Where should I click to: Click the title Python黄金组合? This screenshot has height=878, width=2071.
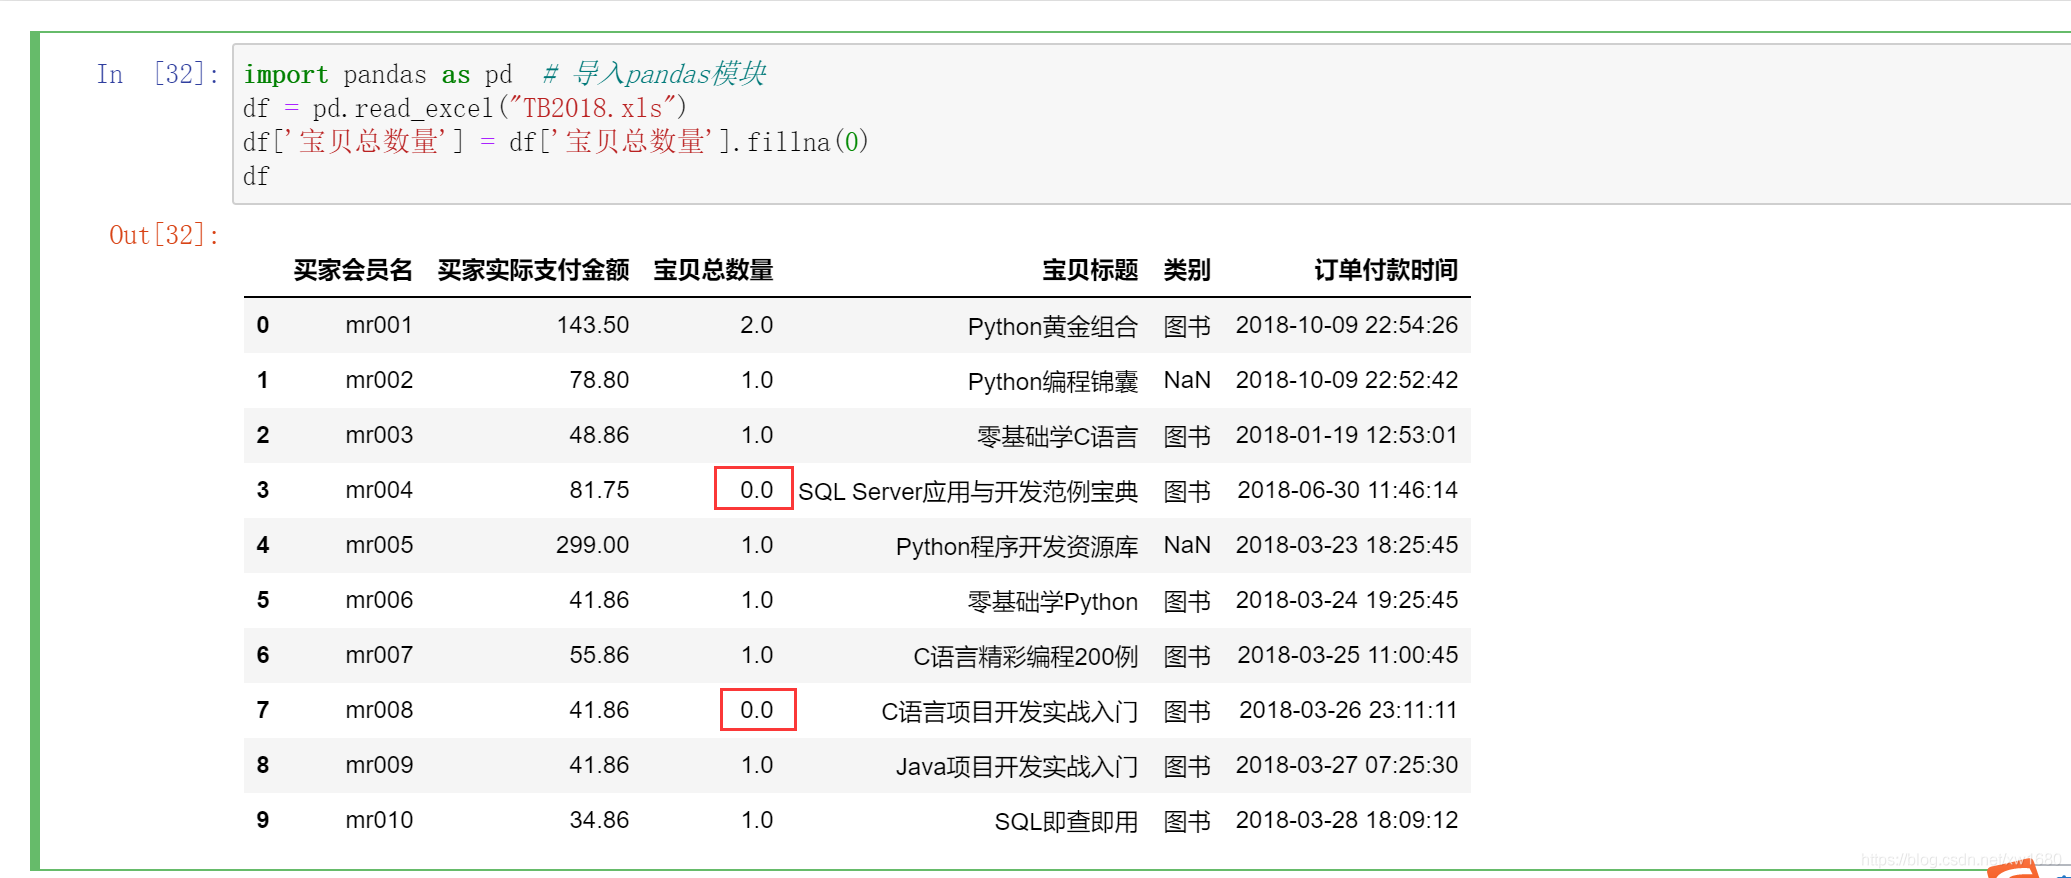pos(1053,326)
